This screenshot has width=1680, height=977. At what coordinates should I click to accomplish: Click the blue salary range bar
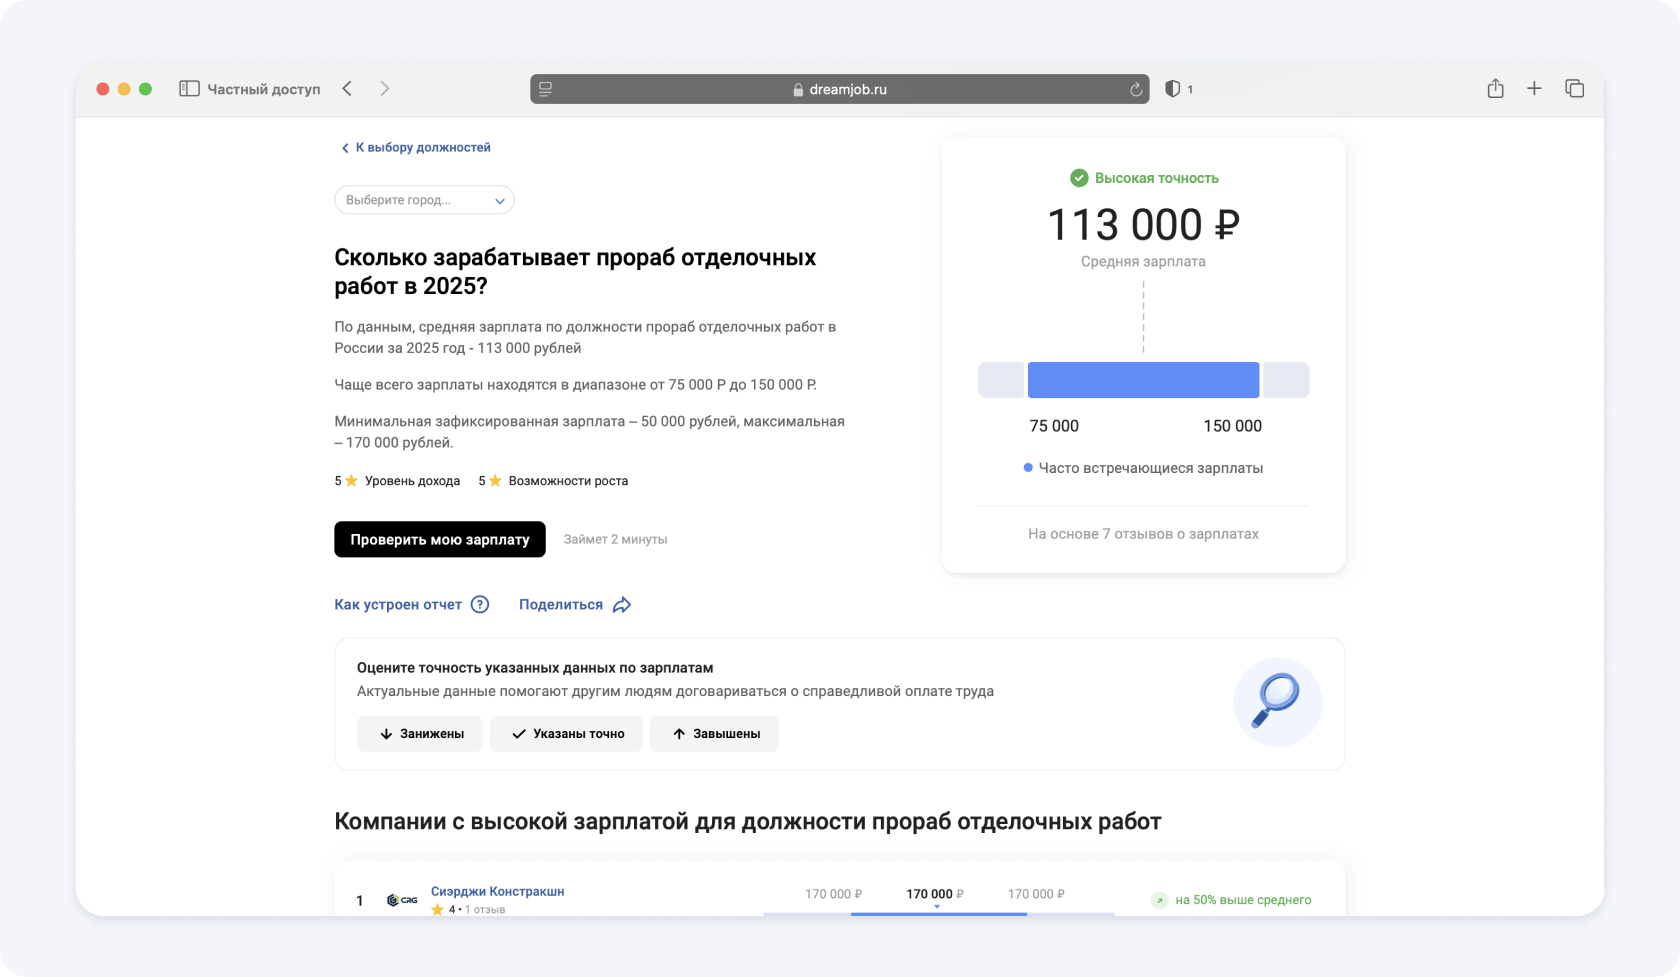click(1143, 380)
